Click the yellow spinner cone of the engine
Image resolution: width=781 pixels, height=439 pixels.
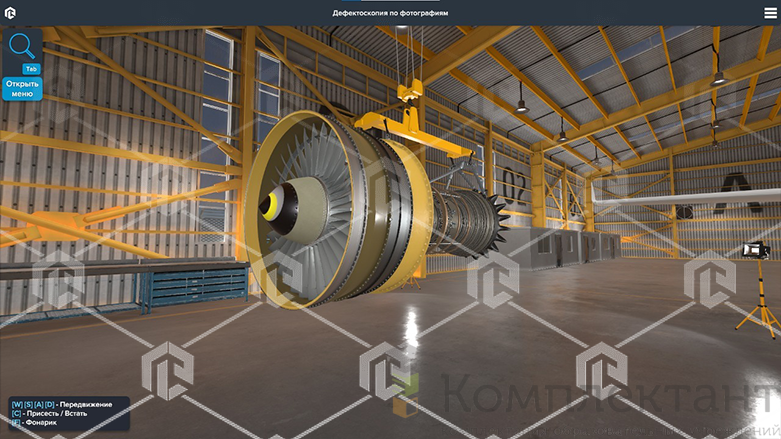(270, 205)
